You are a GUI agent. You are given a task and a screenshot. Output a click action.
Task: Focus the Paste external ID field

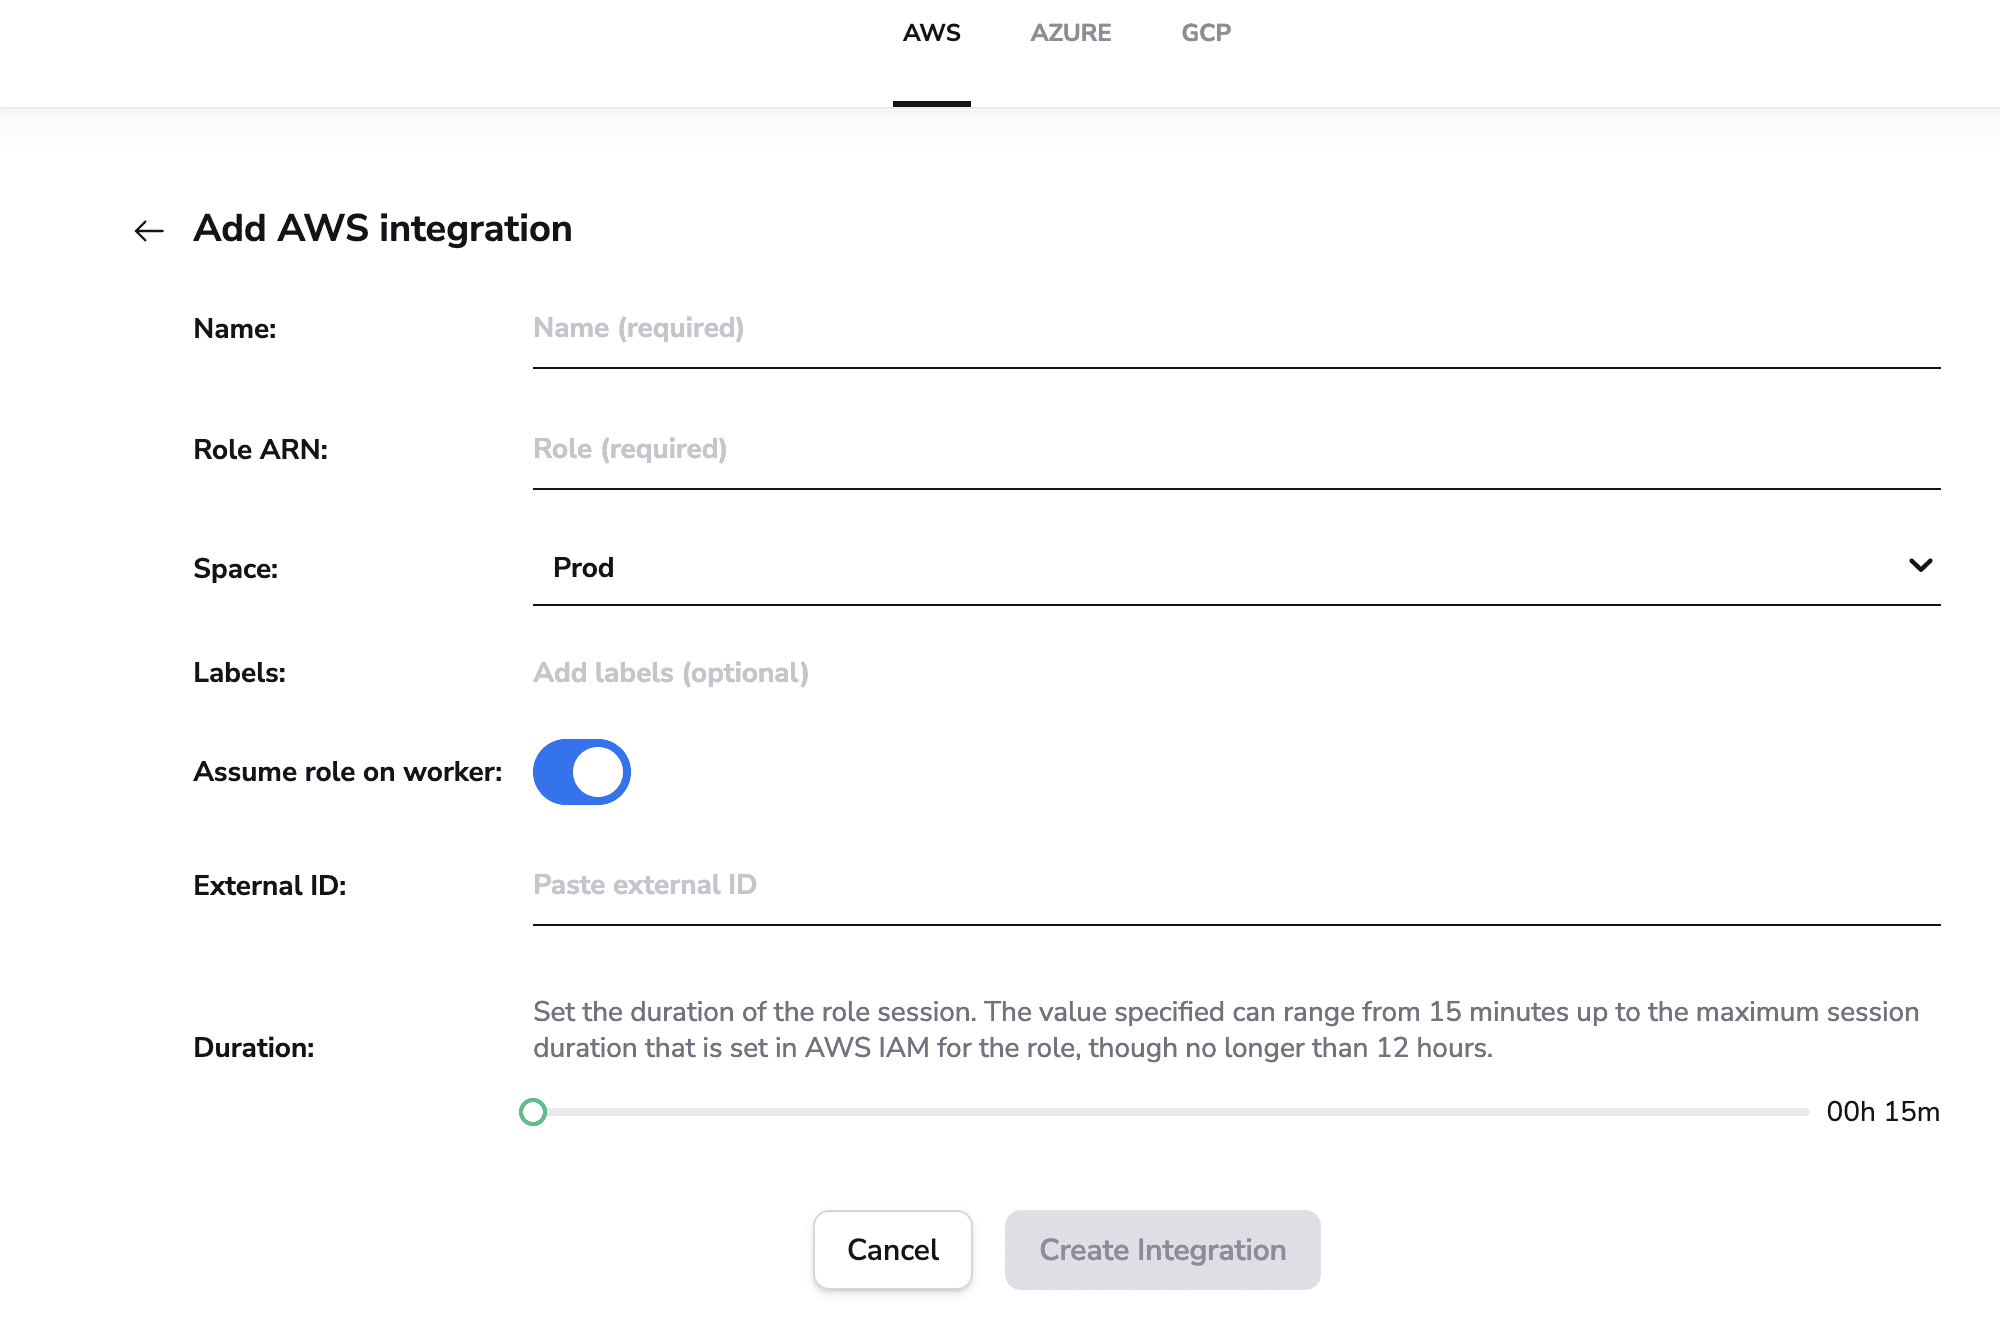[1236, 886]
